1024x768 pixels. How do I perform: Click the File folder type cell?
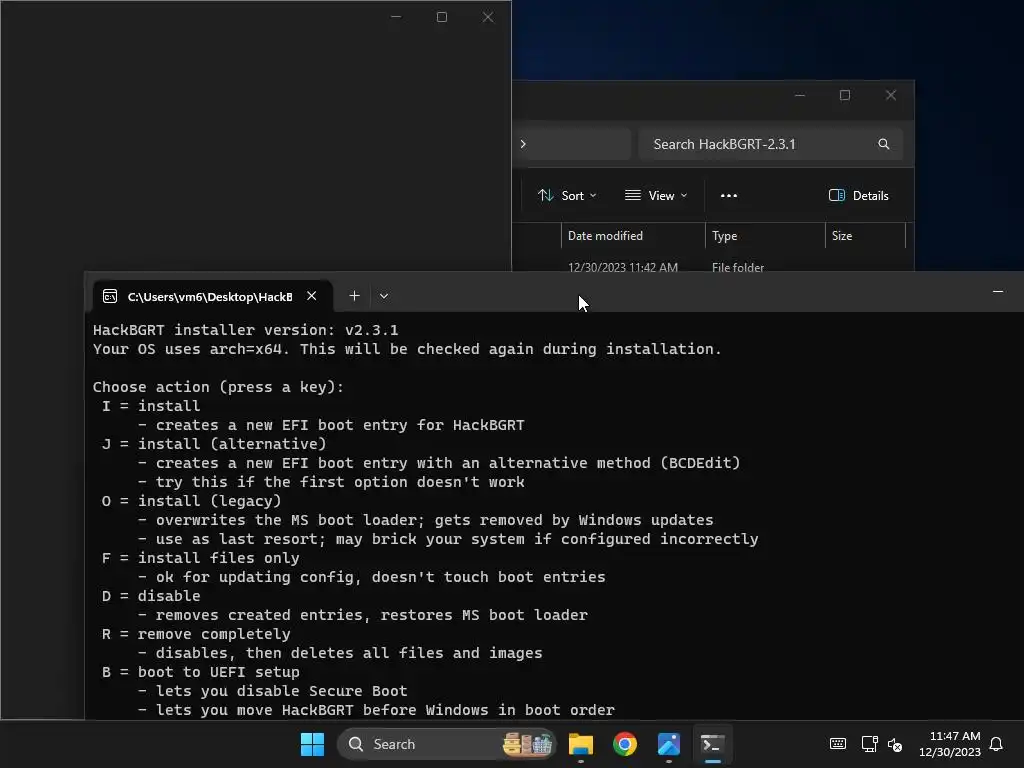coord(738,266)
